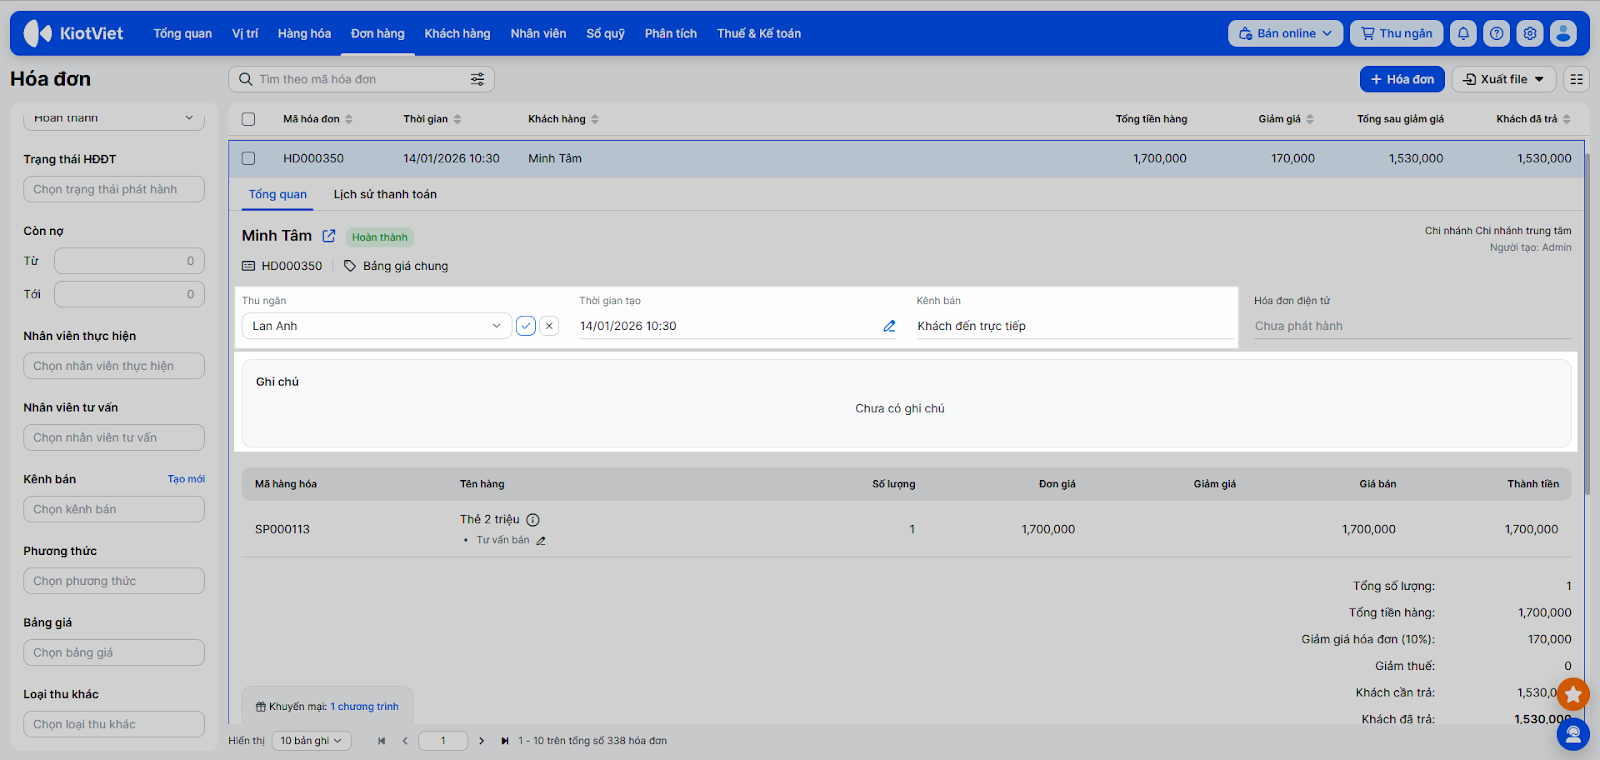Click the notification bell icon
1600x760 pixels.
(x=1463, y=33)
